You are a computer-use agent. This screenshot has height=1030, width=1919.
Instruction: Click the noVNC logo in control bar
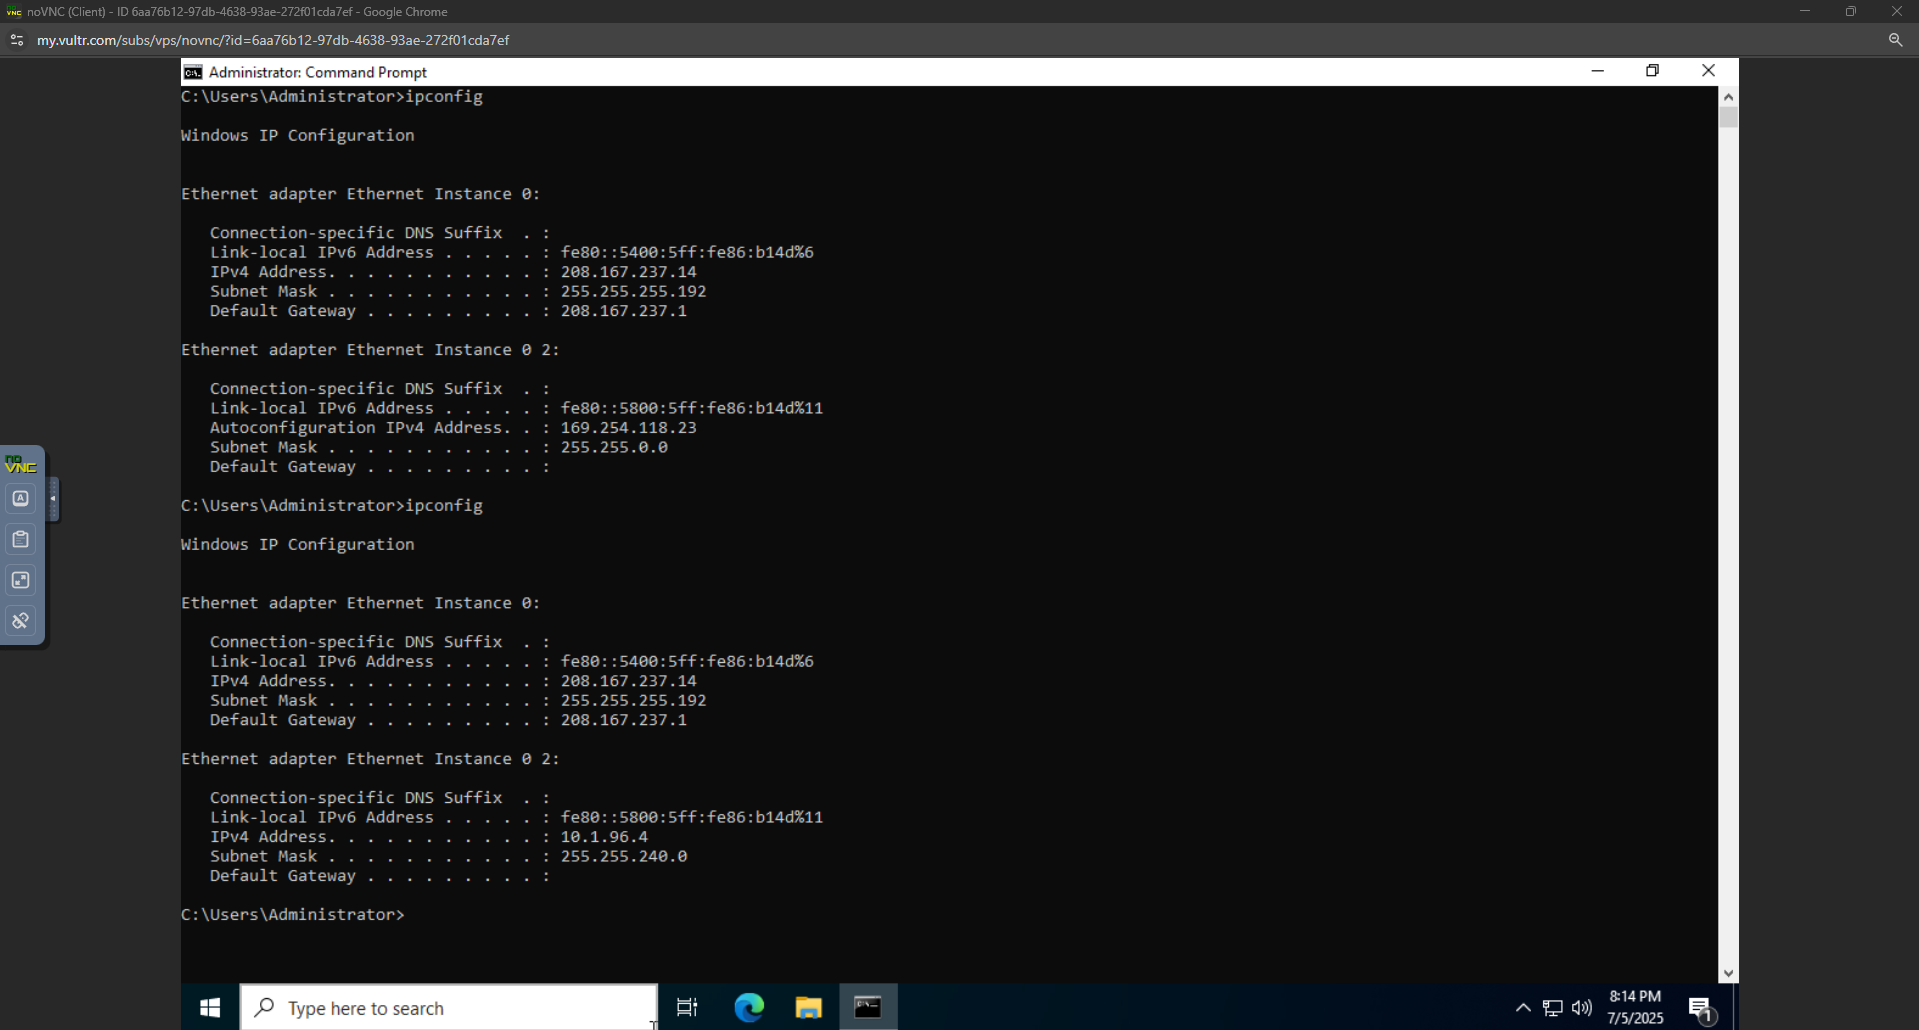[20, 465]
